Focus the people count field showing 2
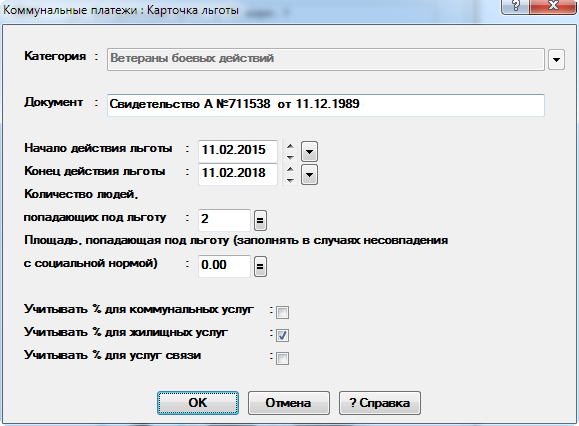Screen dimensions: 579x426 pyautogui.click(x=225, y=220)
